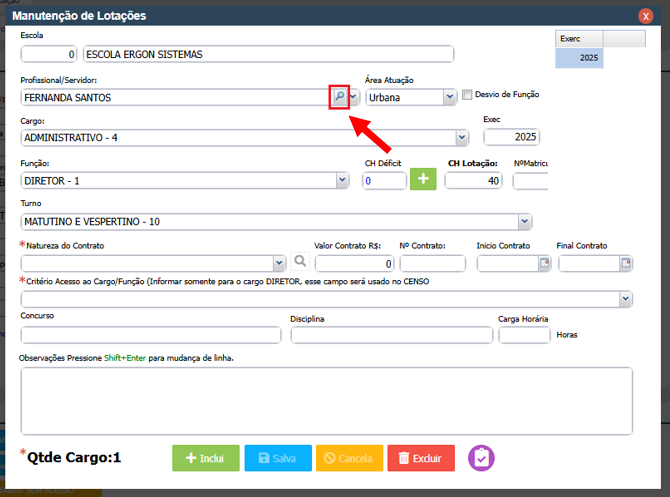Open calendar icon in Final Contrato field
670x497 pixels.
point(626,263)
